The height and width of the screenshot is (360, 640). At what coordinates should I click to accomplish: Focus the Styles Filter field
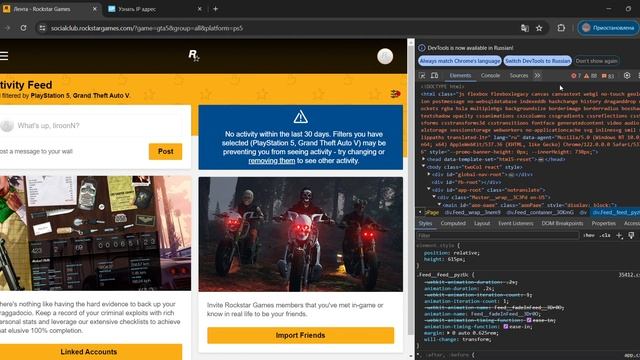(x=498, y=236)
